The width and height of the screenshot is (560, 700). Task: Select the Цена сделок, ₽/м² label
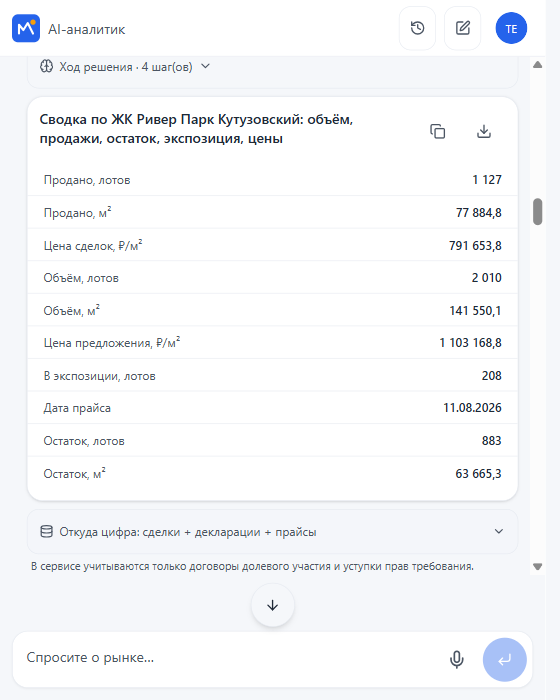coord(93,245)
